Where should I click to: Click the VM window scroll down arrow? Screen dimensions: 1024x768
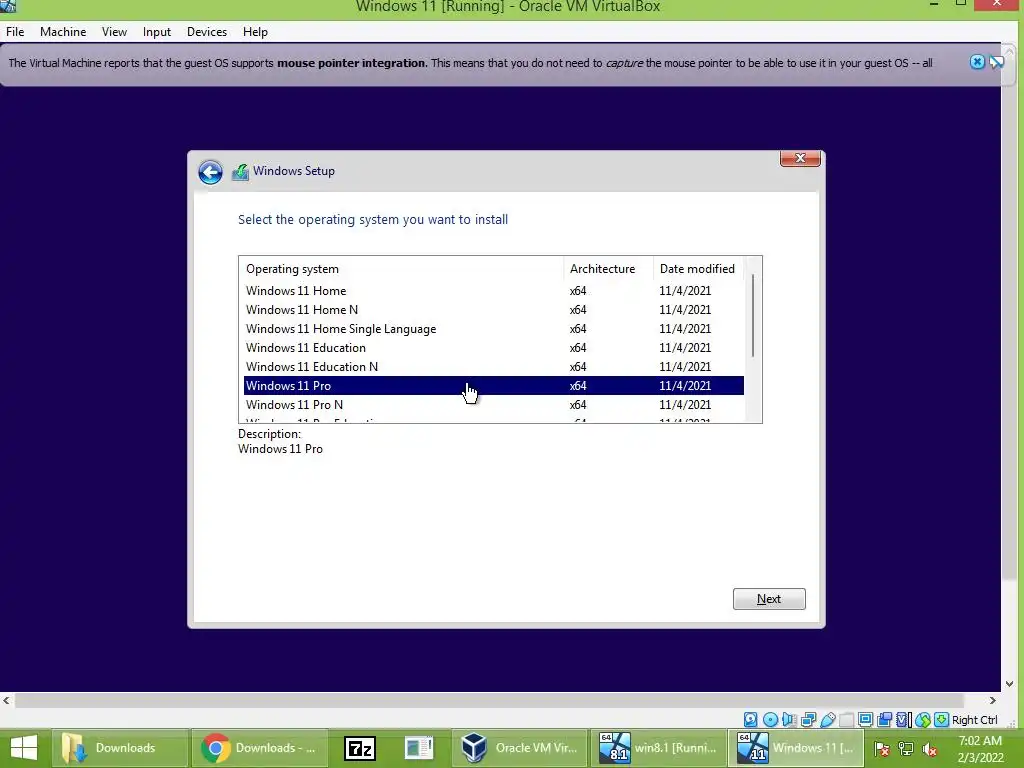point(1010,684)
